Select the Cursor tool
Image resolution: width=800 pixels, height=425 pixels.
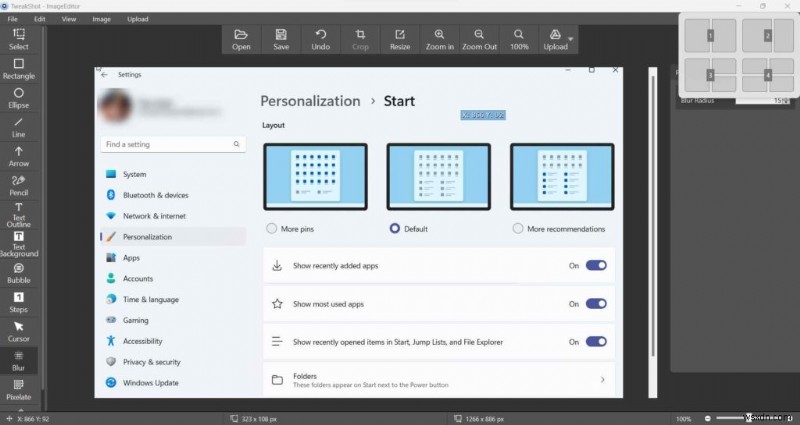coord(18,332)
